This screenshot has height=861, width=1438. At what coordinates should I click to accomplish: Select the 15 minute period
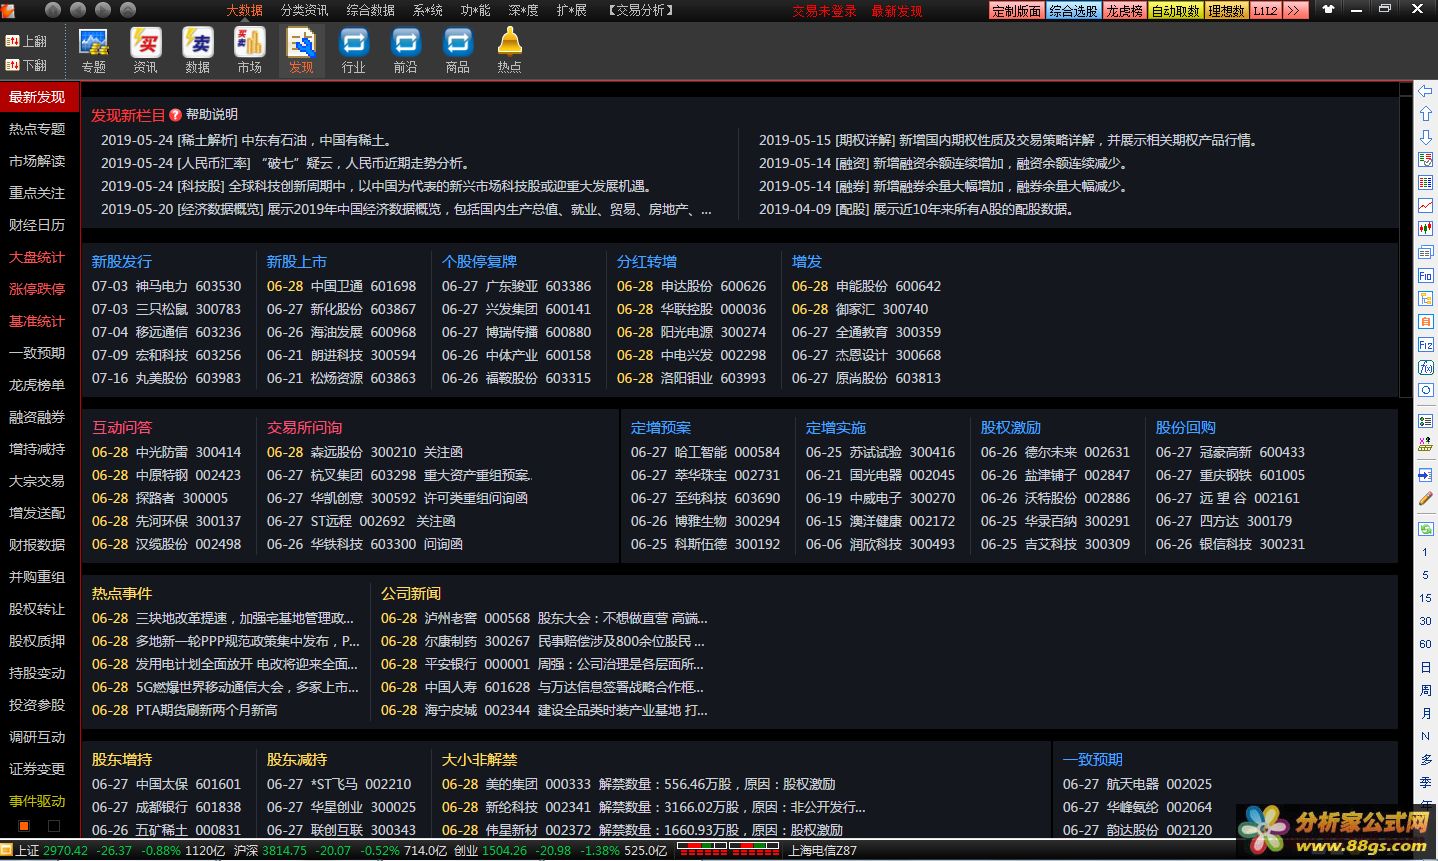click(1425, 598)
